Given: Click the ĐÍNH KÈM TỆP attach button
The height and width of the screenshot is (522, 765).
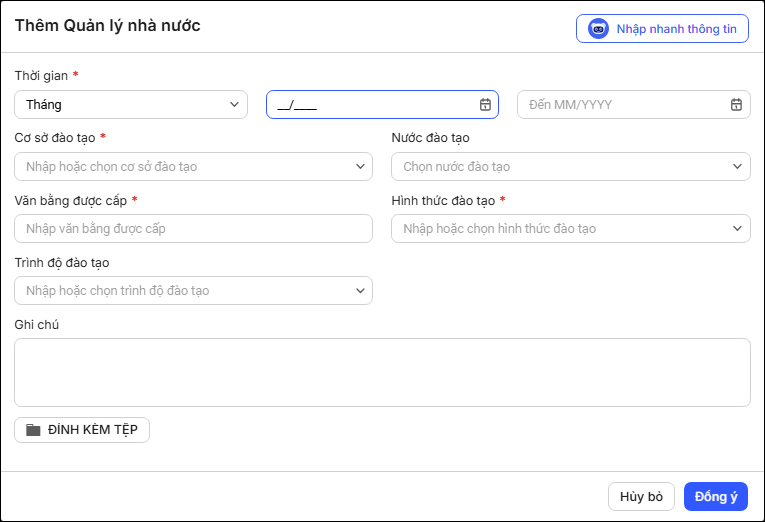Looking at the screenshot, I should click(x=82, y=430).
